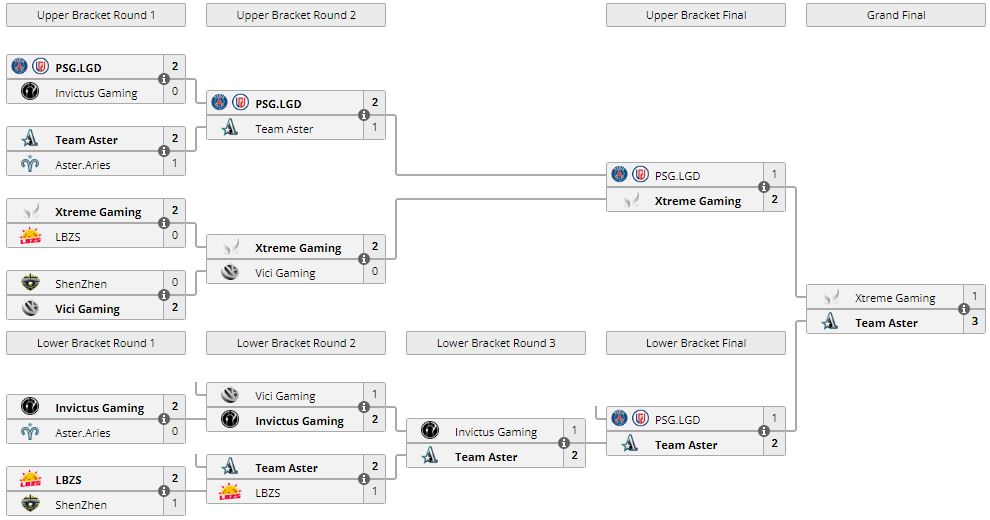Show info for Lower Bracket Round 3 match
This screenshot has height=520, width=990.
tap(564, 444)
